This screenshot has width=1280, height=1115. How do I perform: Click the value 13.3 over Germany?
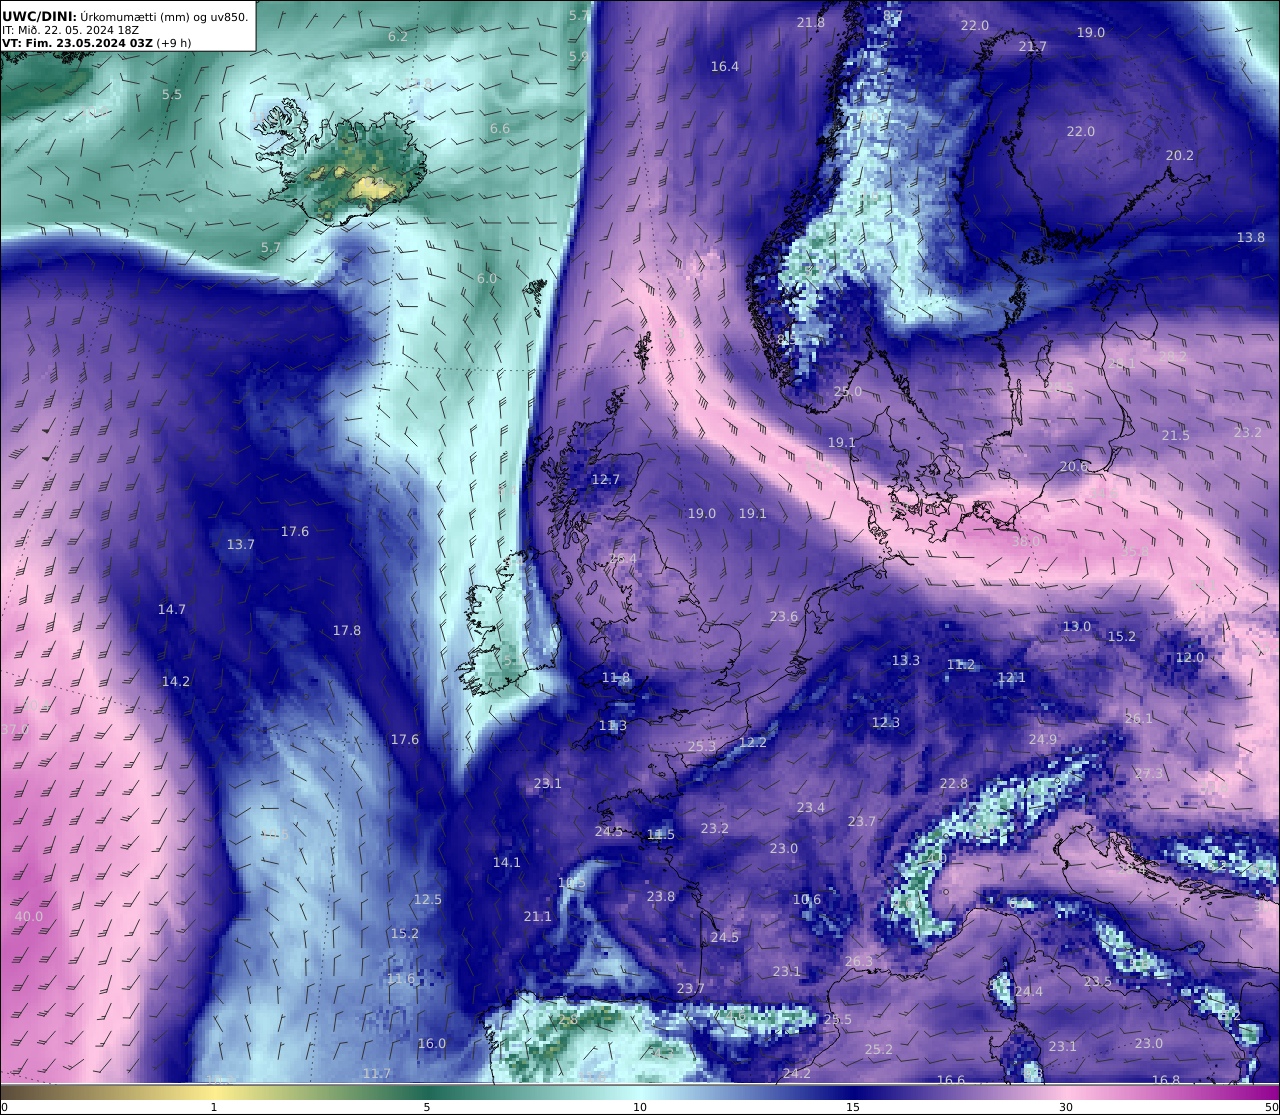(906, 660)
